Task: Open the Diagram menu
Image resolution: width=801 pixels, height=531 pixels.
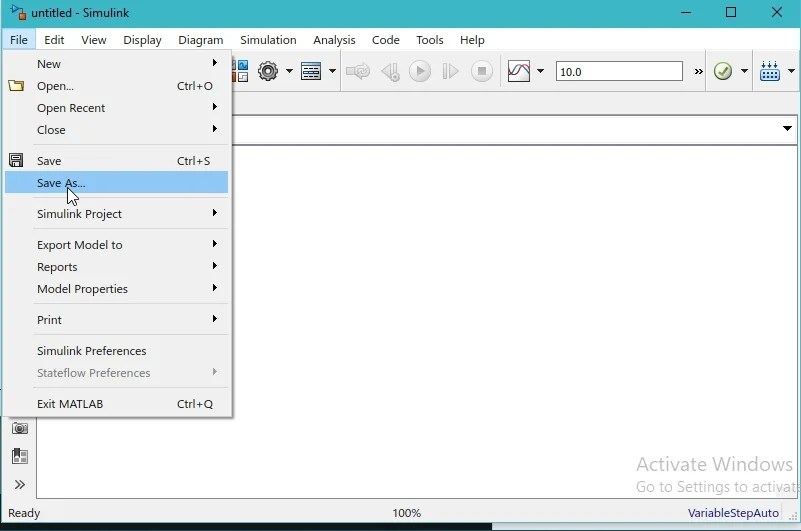Action: 200,40
